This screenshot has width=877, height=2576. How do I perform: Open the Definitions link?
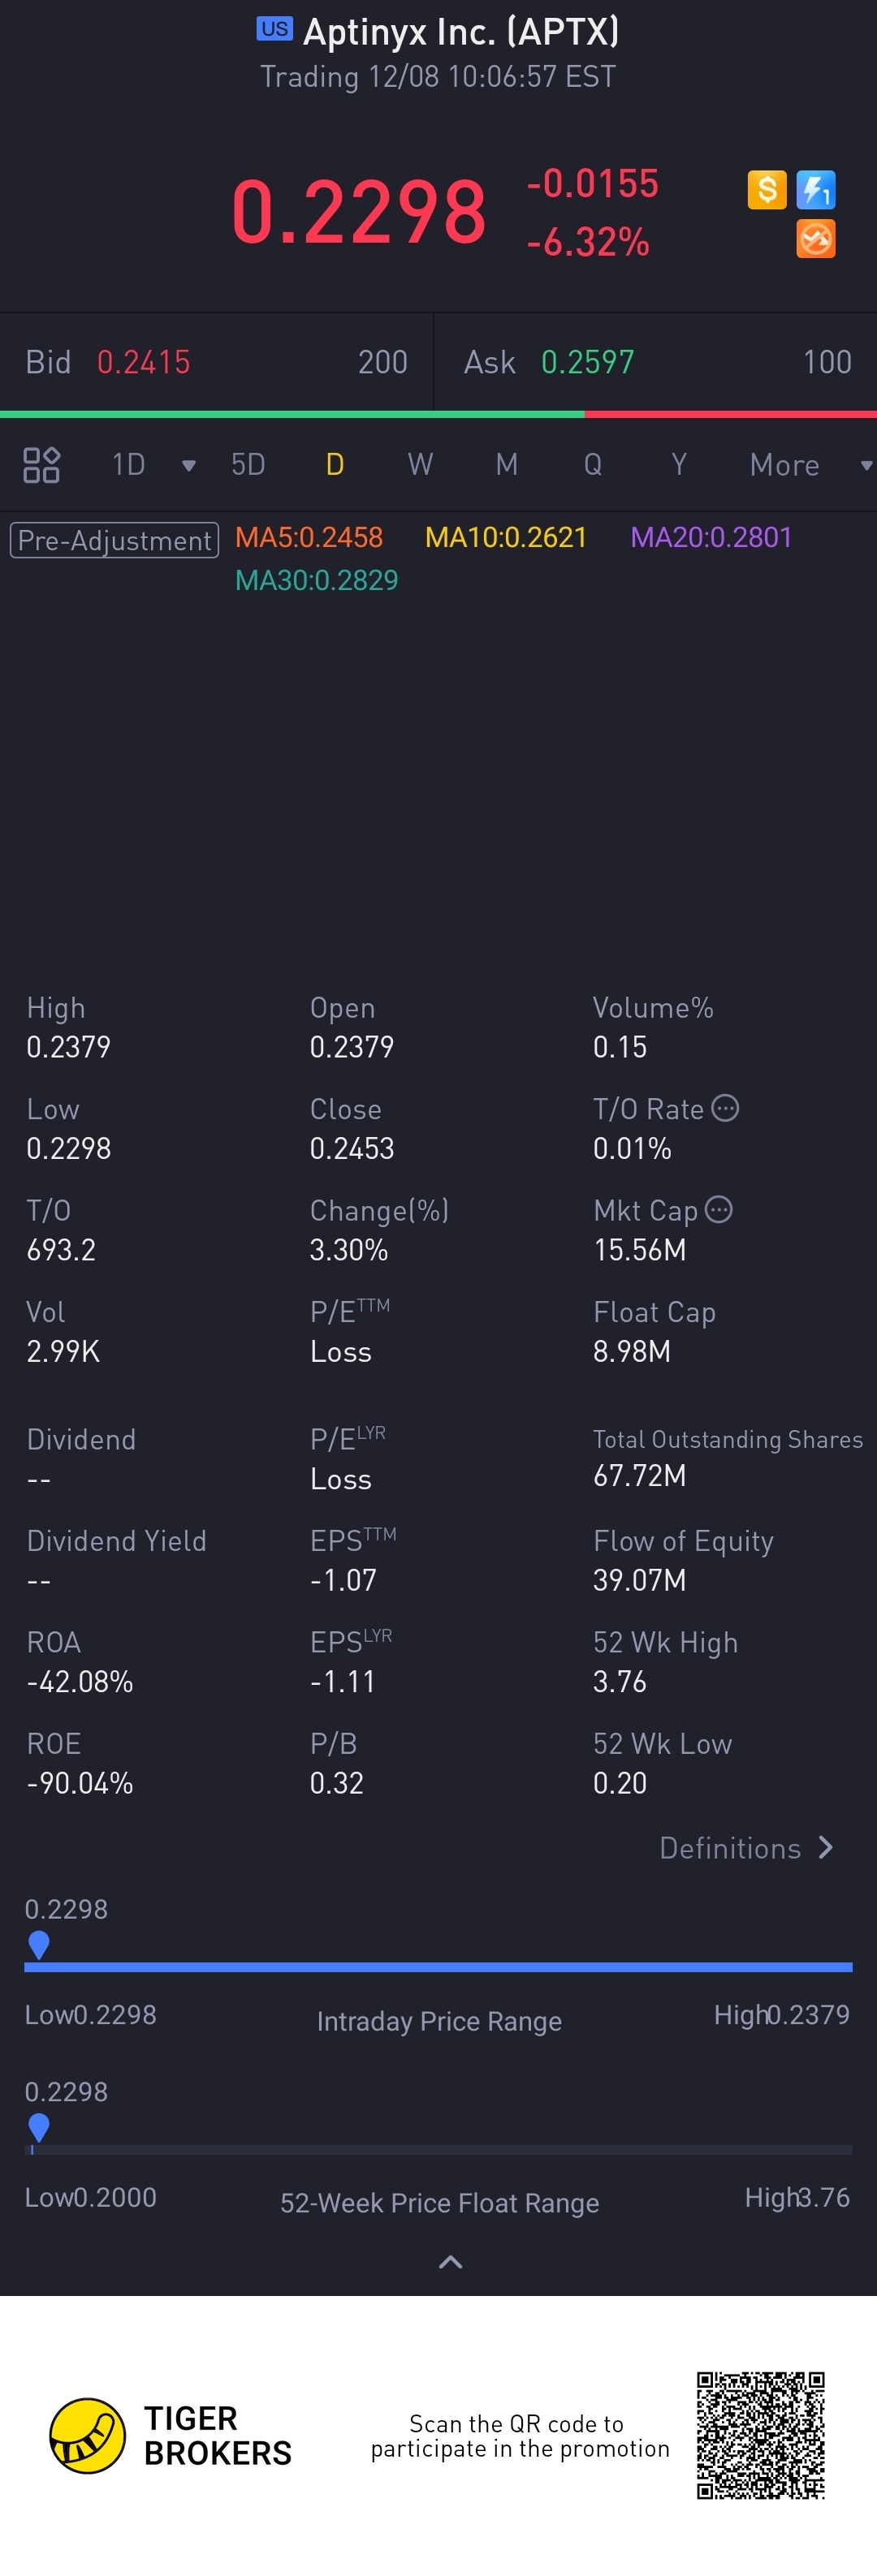[x=746, y=1848]
